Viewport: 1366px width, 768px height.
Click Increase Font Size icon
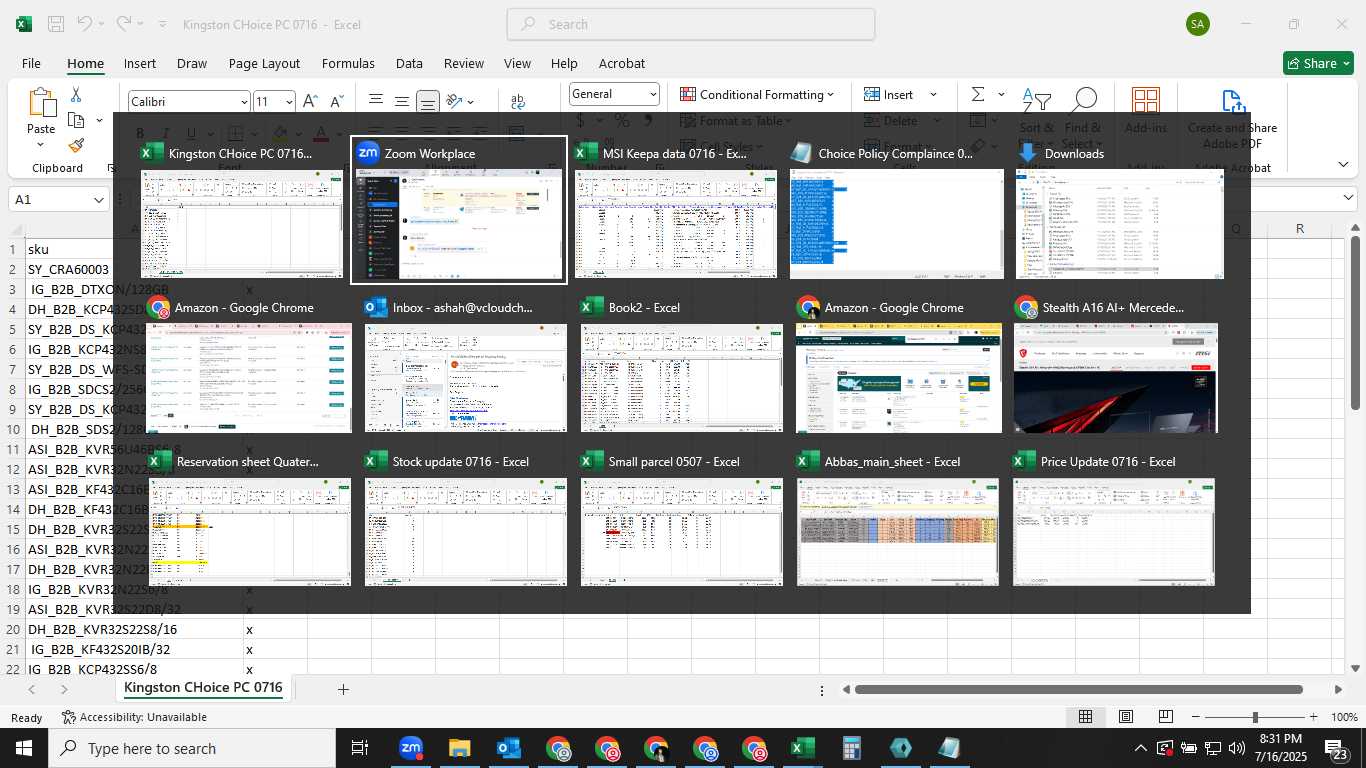pyautogui.click(x=311, y=101)
